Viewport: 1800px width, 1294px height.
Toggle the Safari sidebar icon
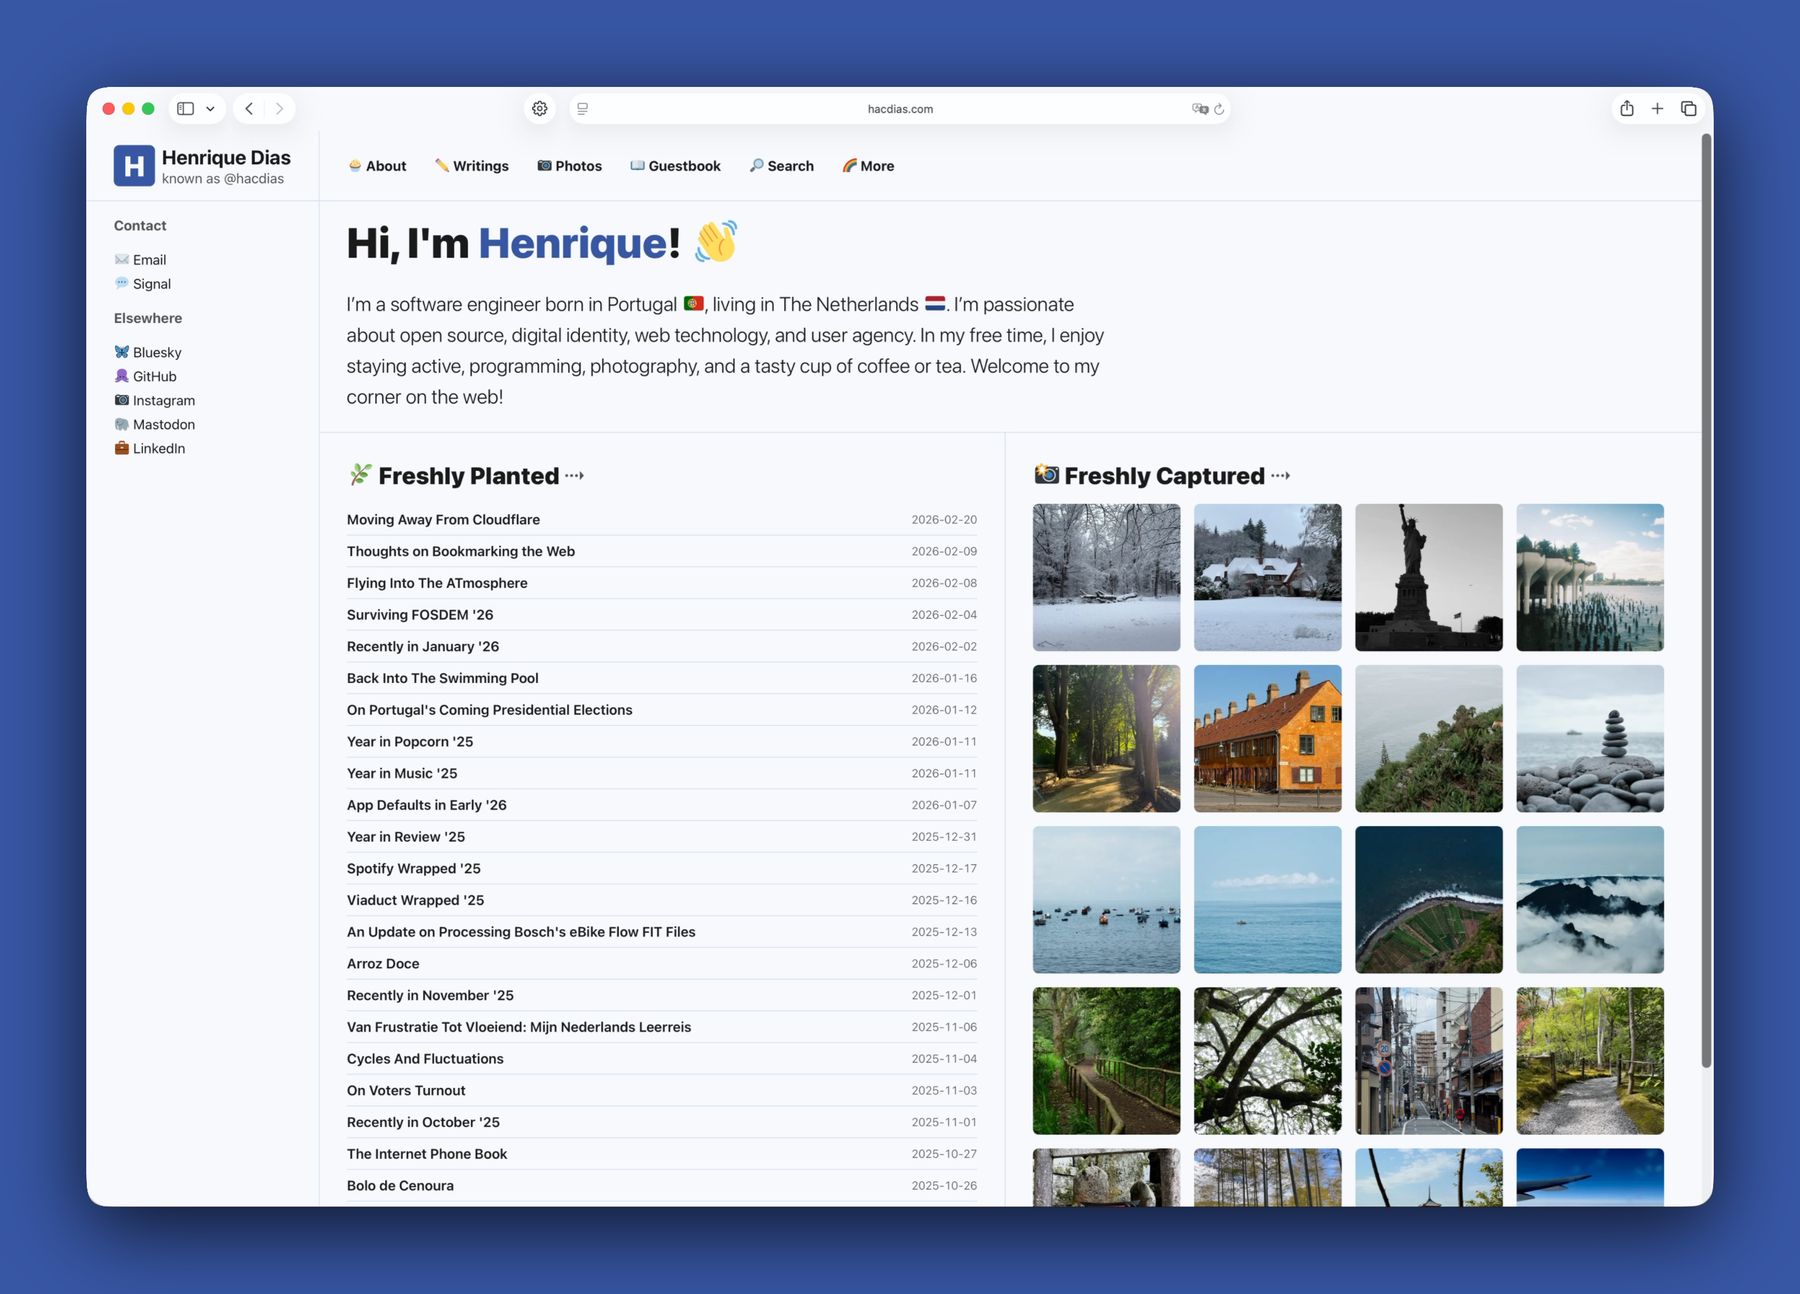pos(186,109)
